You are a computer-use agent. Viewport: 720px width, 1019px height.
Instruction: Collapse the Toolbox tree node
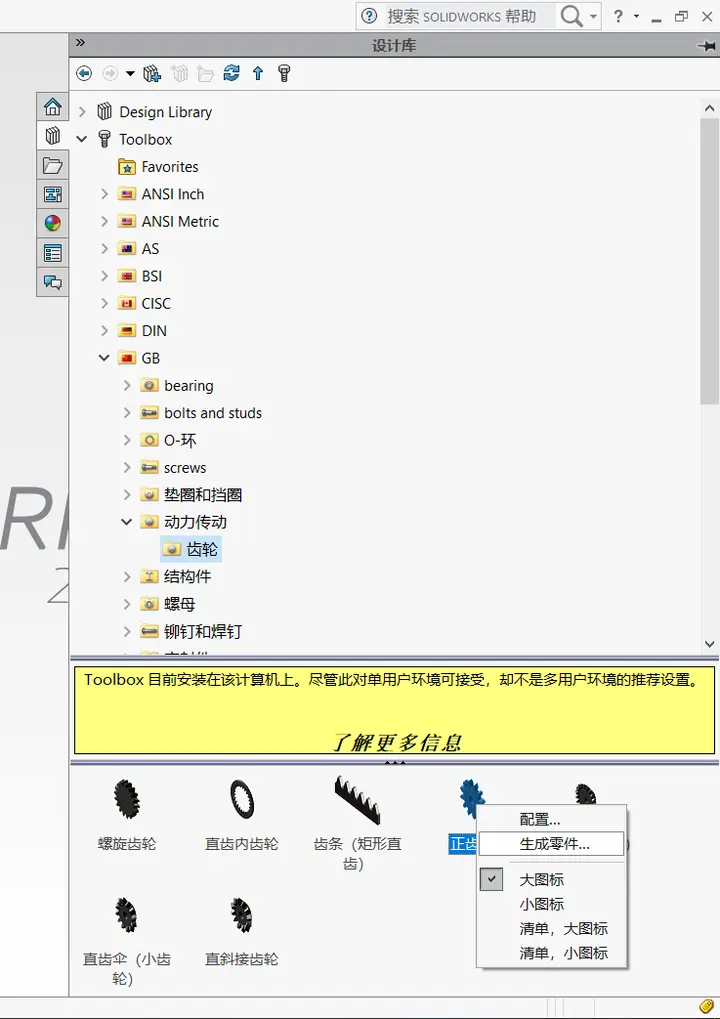click(82, 139)
